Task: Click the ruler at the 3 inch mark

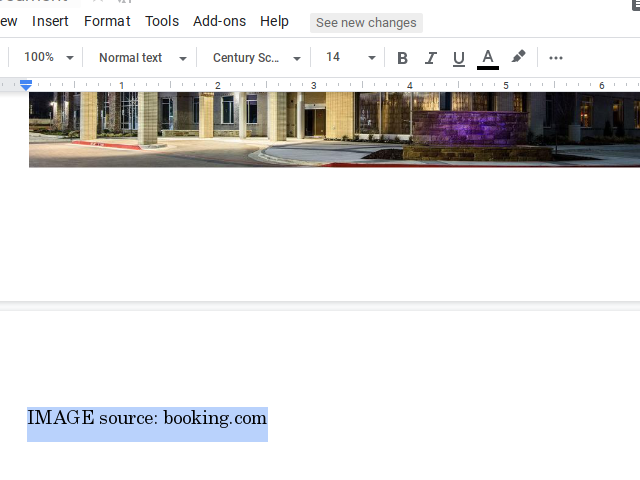Action: (313, 85)
